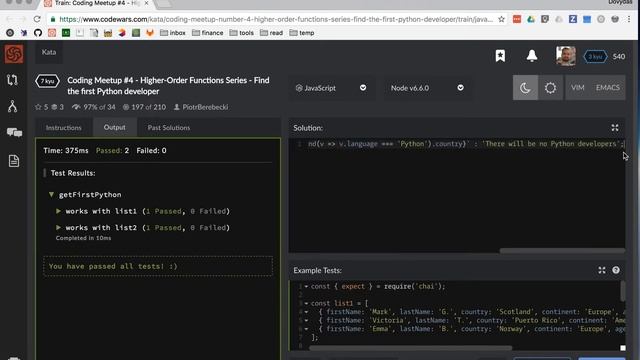Click the horizontal scrollbar in Example Tests
Screen dimensions: 640x360
click(x=410, y=348)
